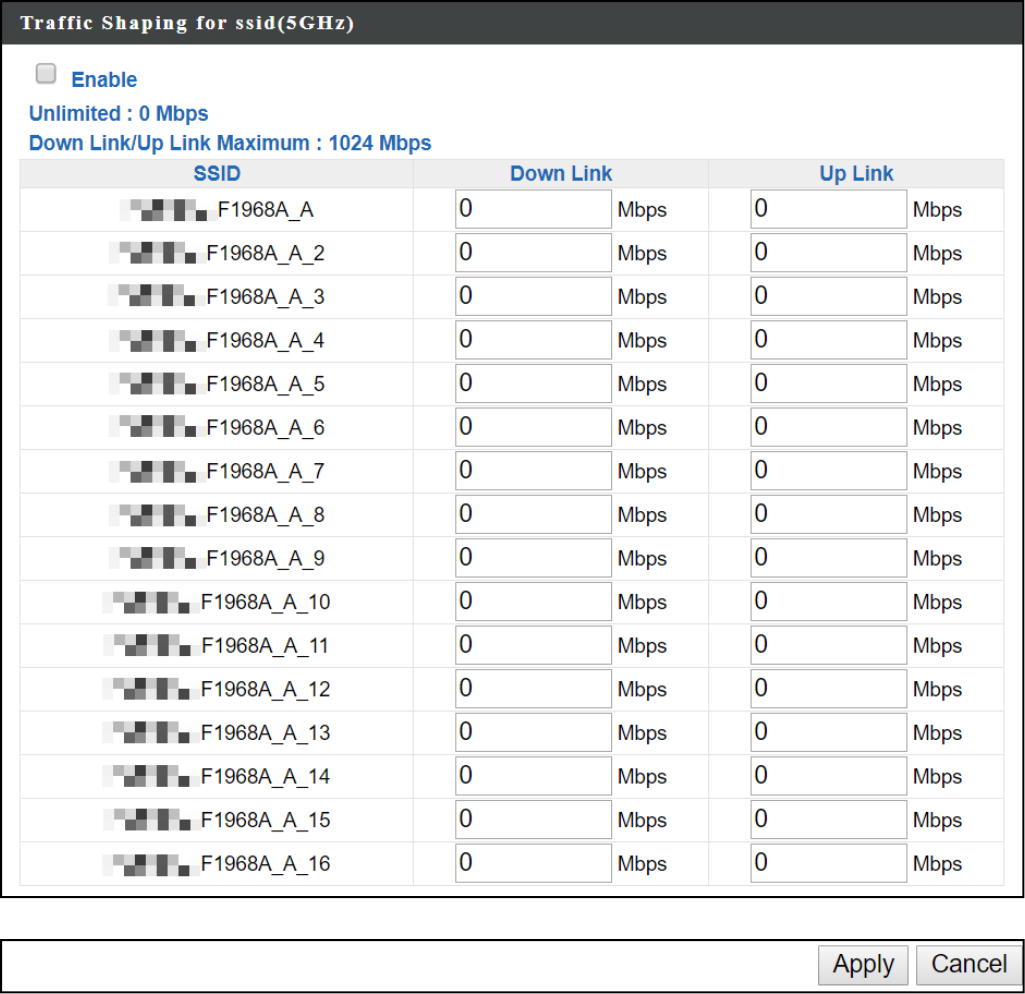Click Down Link input for F1968A_A_15
This screenshot has height=994, width=1025.
(533, 820)
